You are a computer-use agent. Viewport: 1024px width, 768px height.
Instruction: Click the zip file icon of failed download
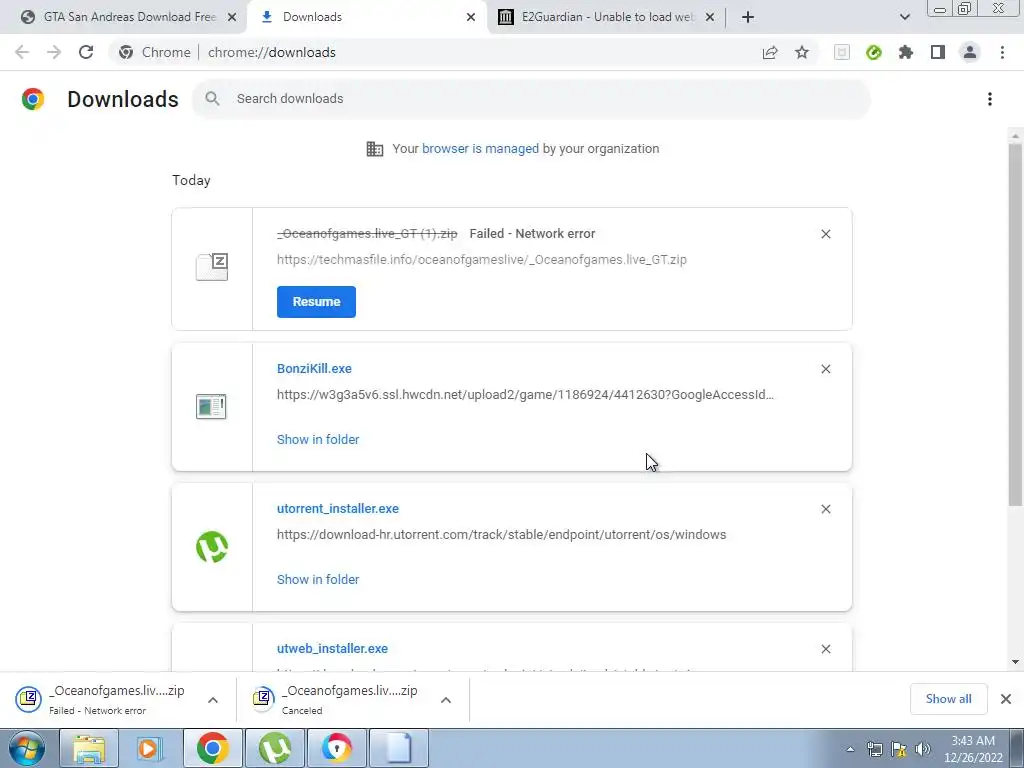(212, 266)
